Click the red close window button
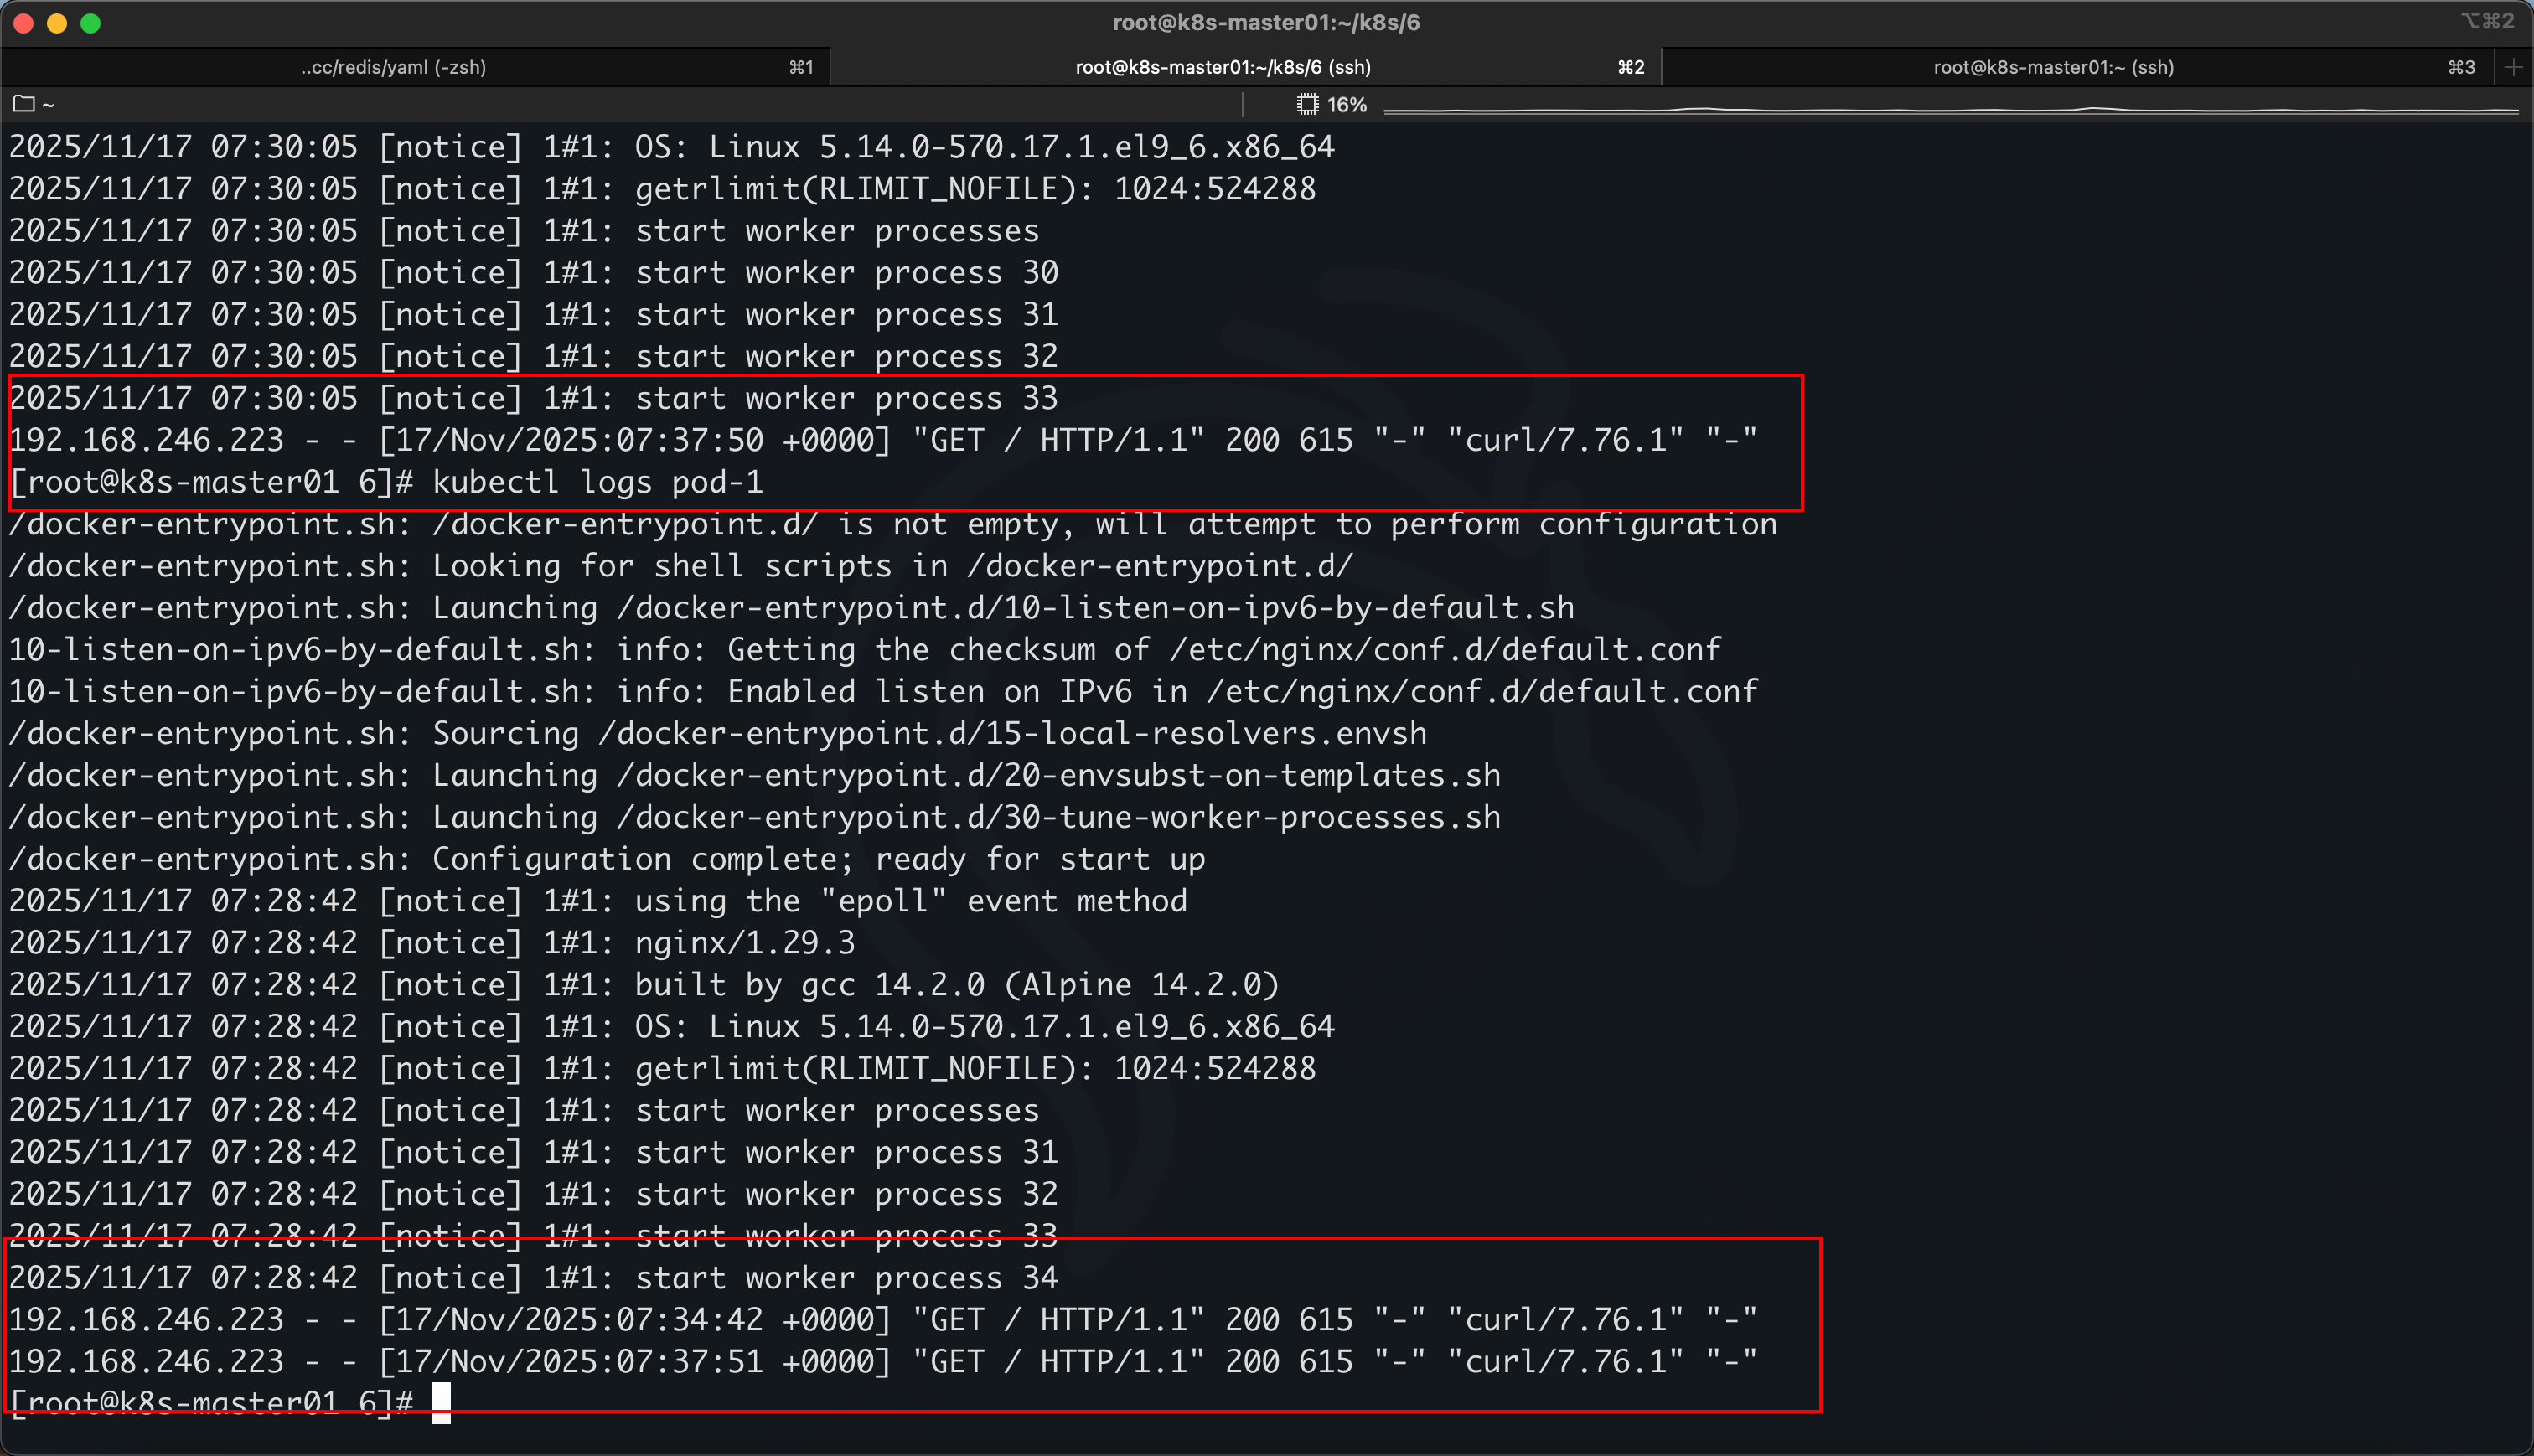Image resolution: width=2534 pixels, height=1456 pixels. [24, 23]
